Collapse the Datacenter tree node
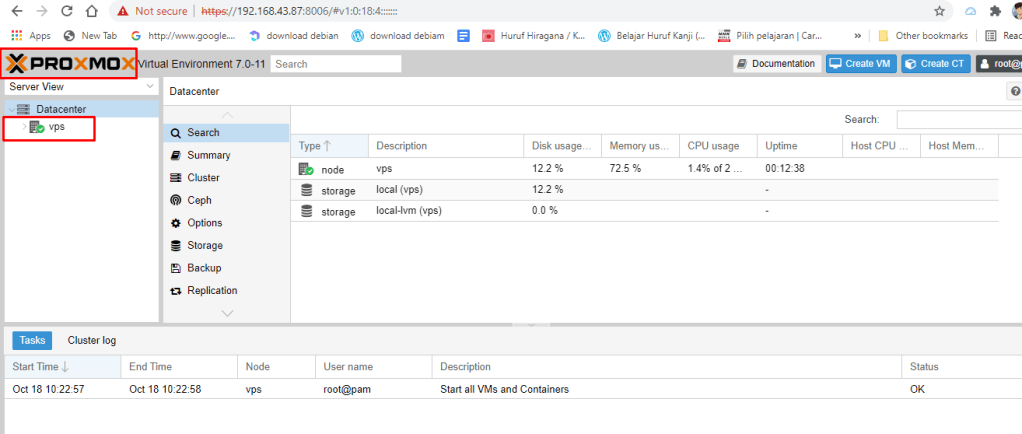Viewport: 1022px width, 434px height. (x=10, y=108)
